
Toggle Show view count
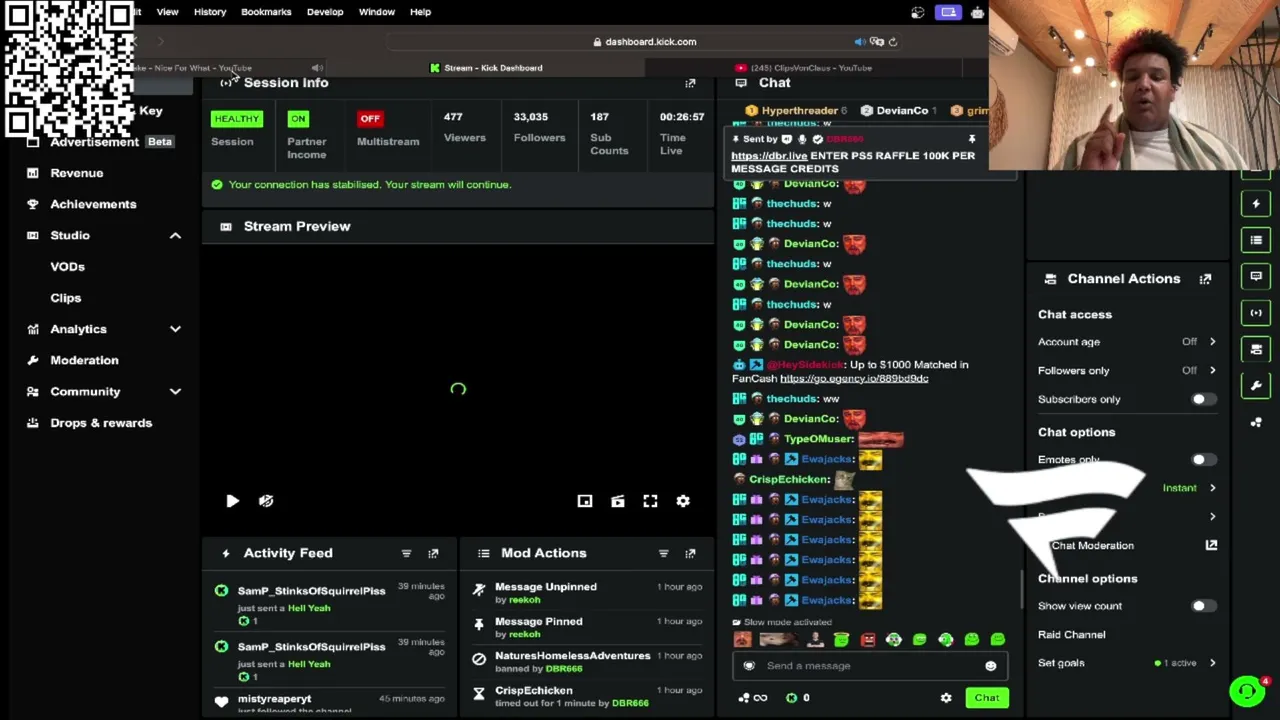[1203, 606]
